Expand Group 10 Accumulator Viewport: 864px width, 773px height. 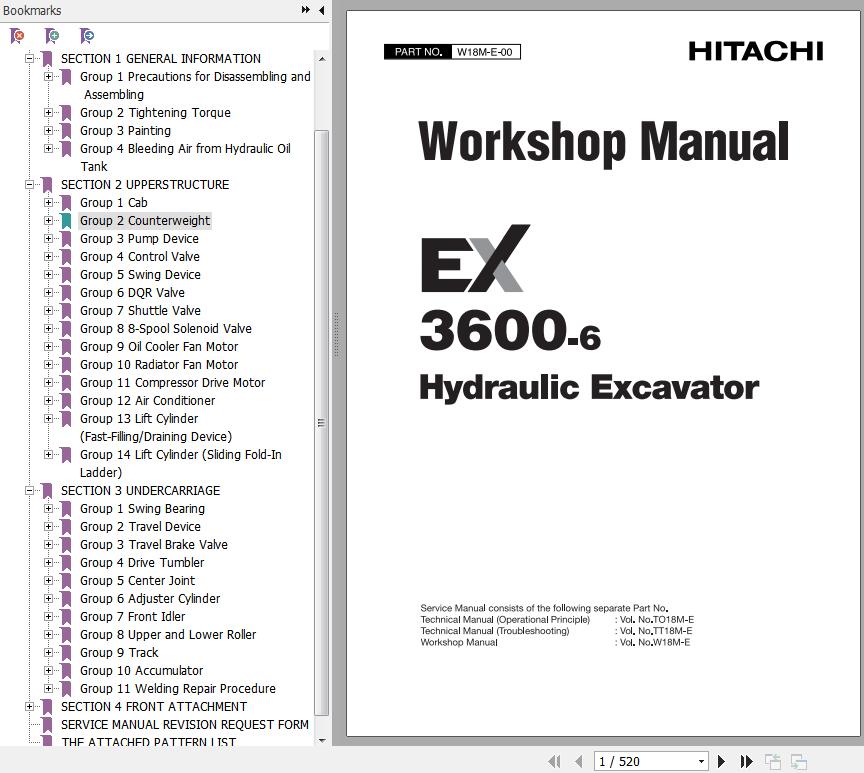(48, 671)
